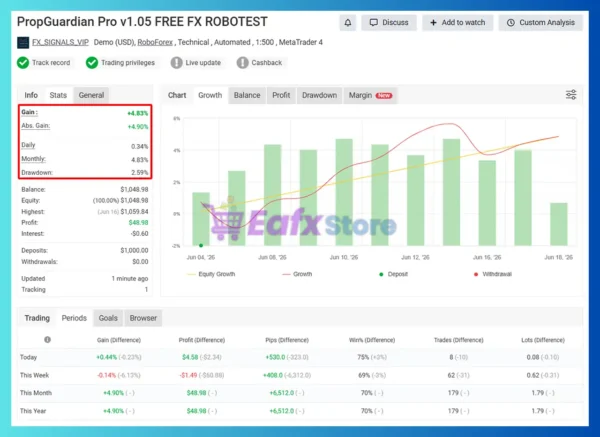Click the Highest value $1,059.84
Image resolution: width=600 pixels, height=437 pixels.
pos(134,212)
